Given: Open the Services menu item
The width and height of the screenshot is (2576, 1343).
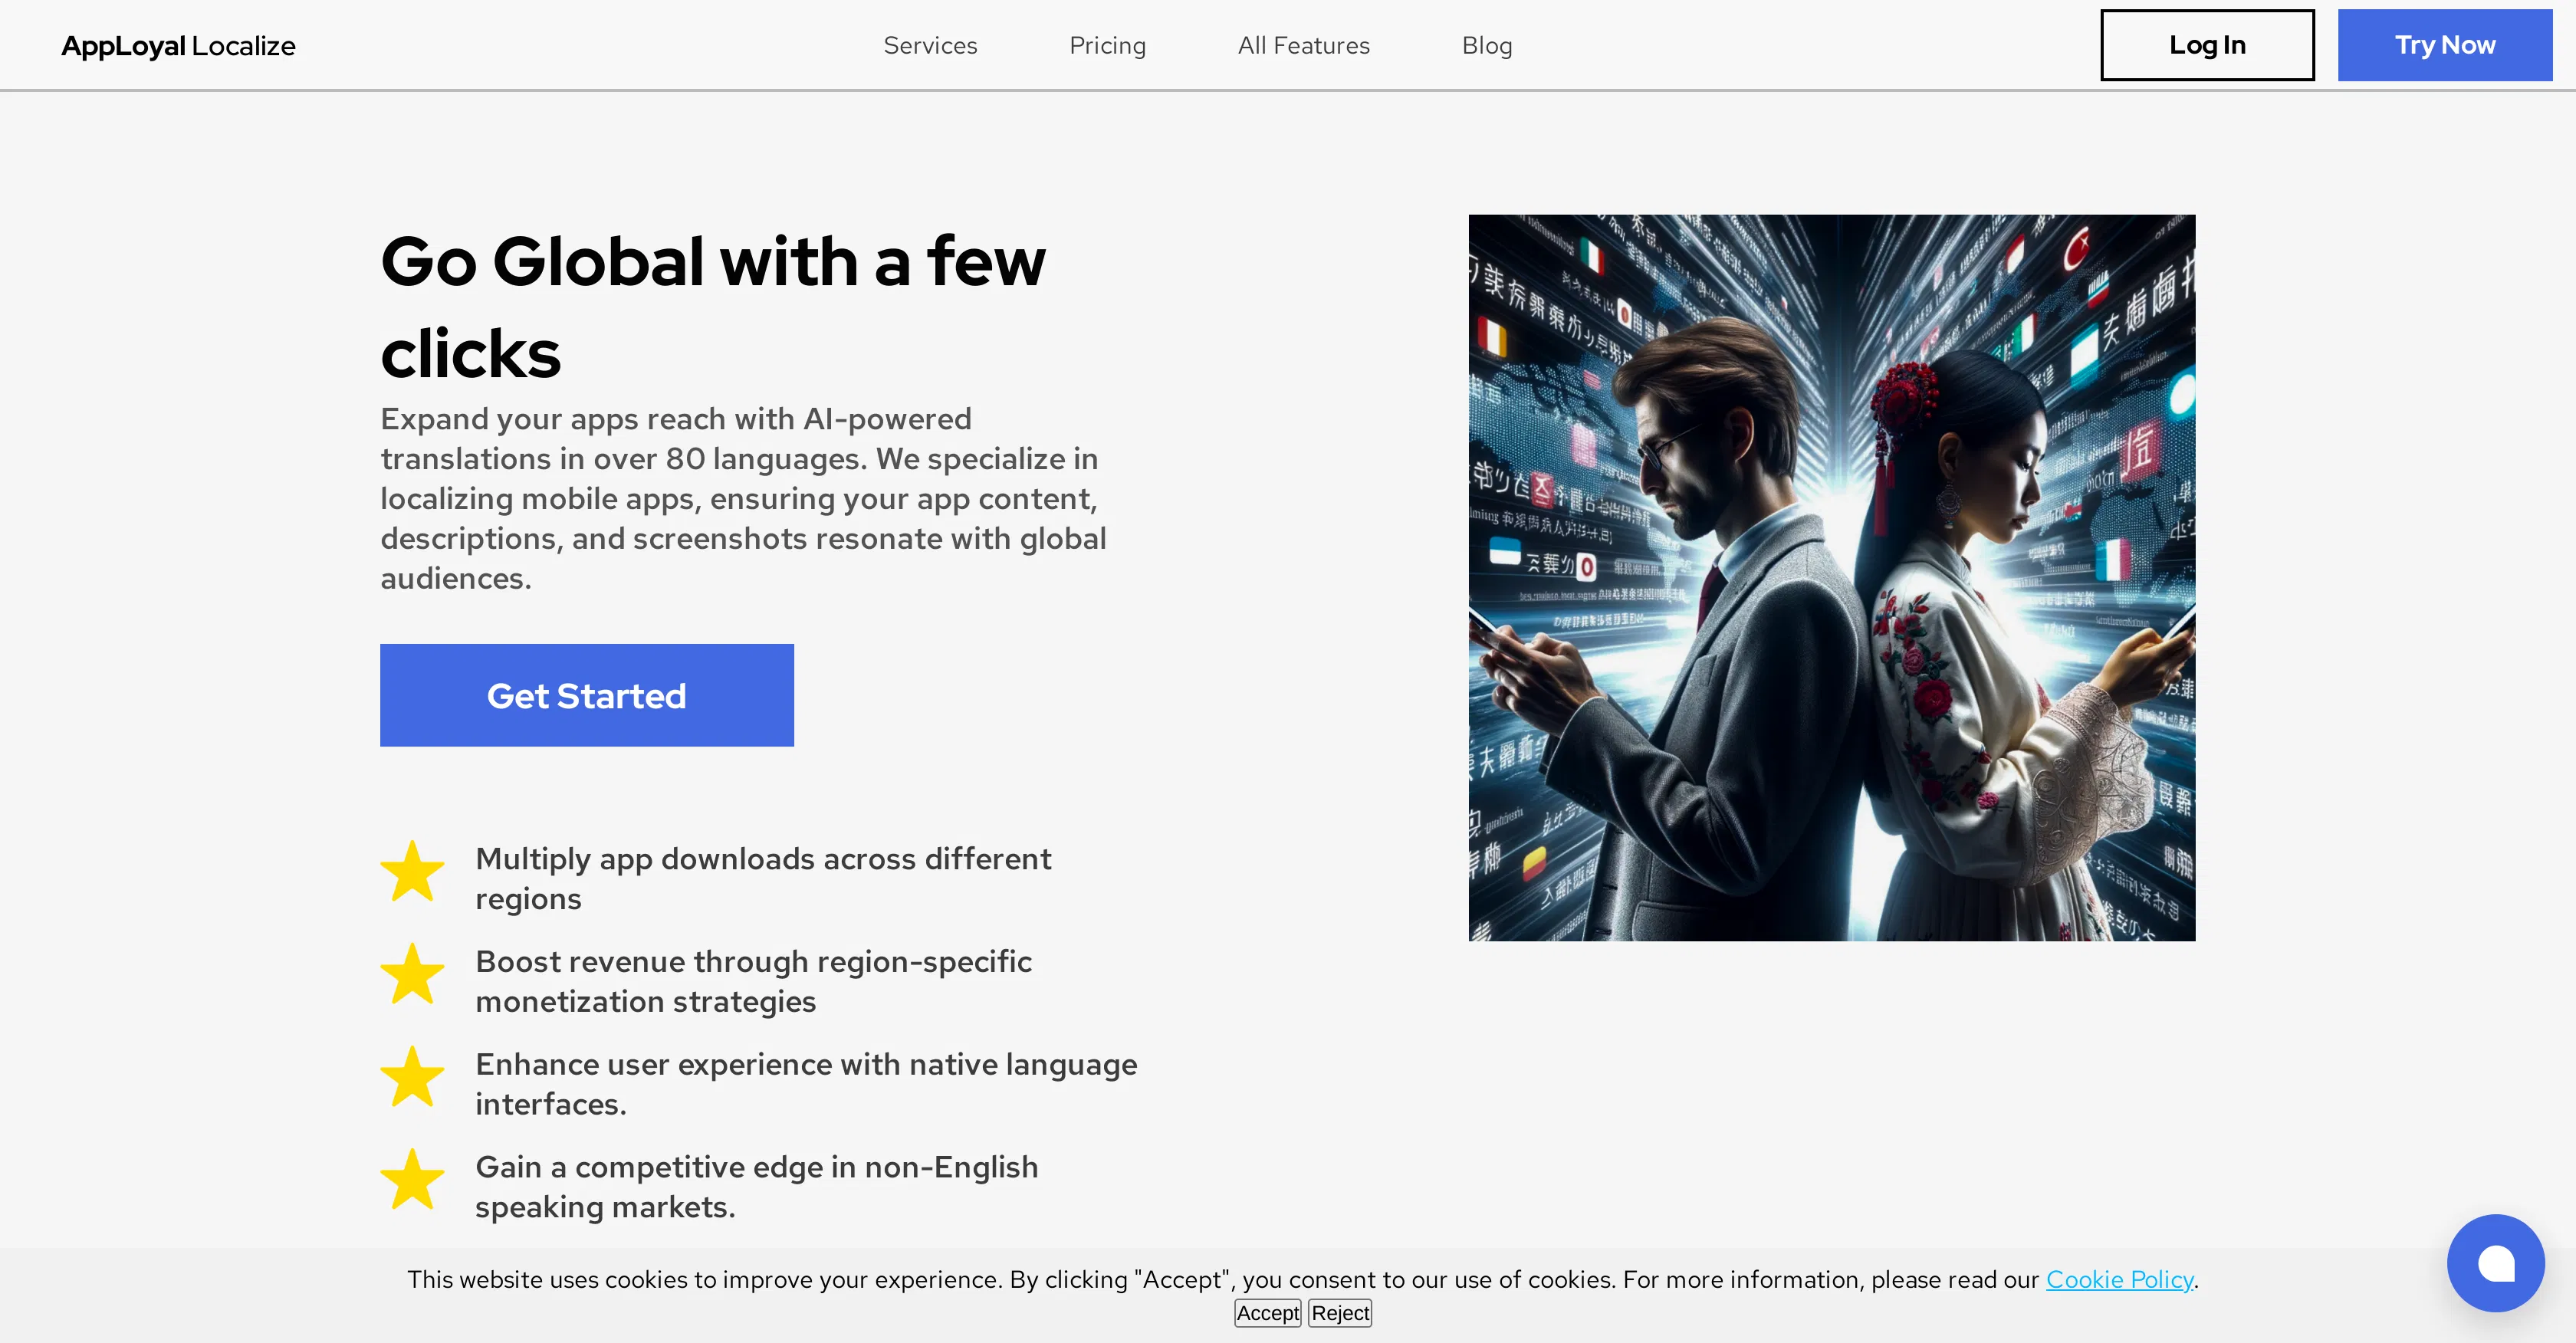Looking at the screenshot, I should (930, 46).
